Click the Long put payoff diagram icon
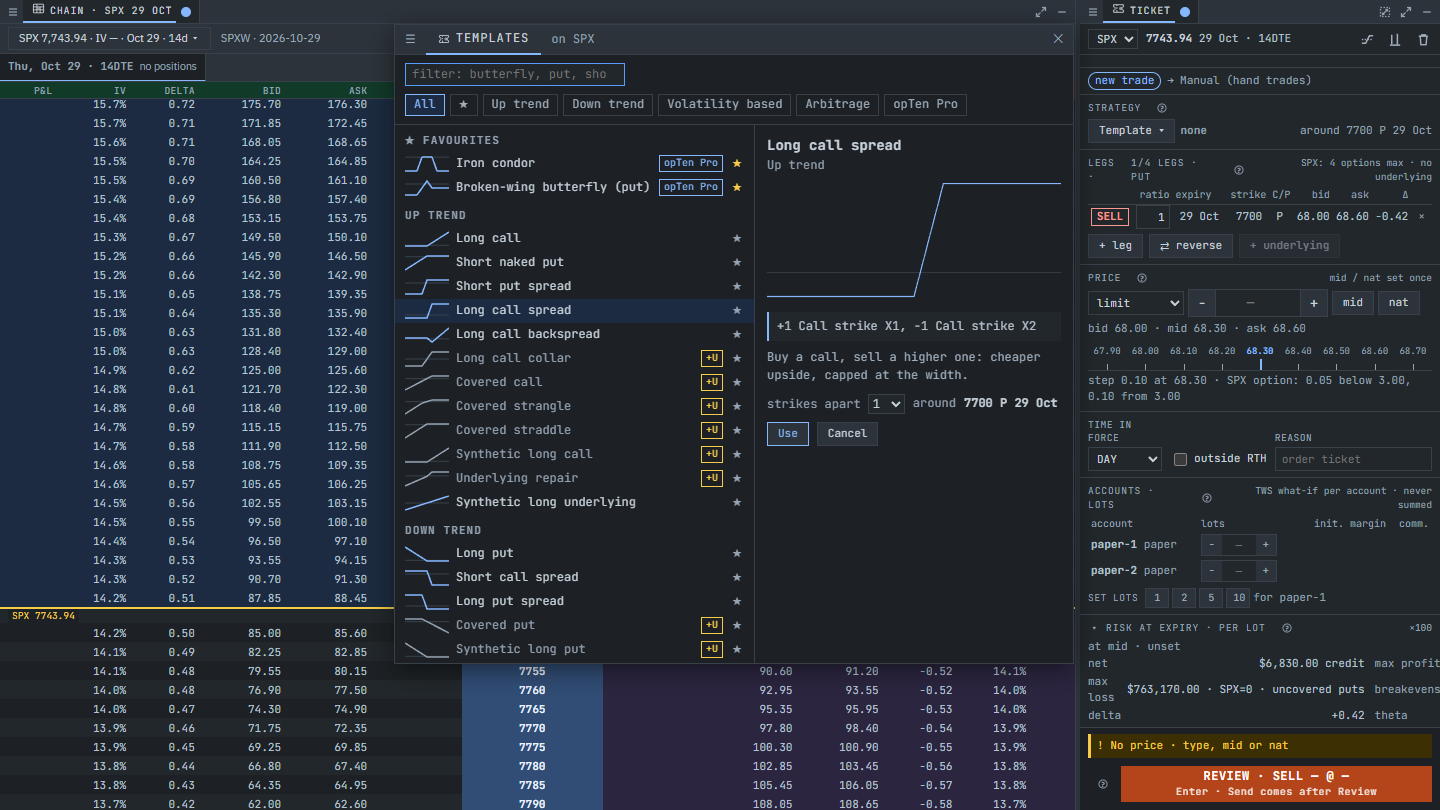The image size is (1440, 810). coord(427,553)
